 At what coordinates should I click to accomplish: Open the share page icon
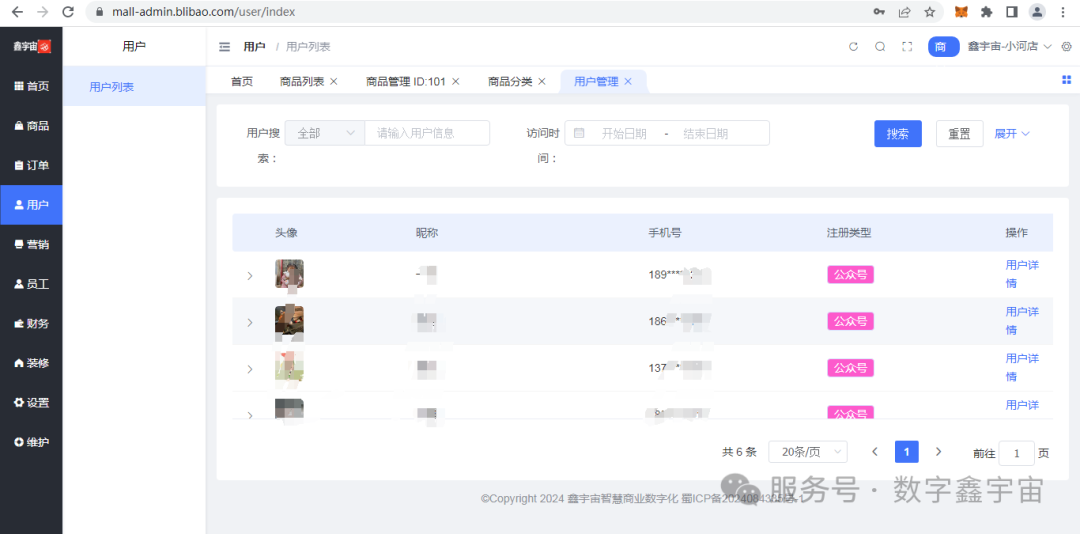904,12
